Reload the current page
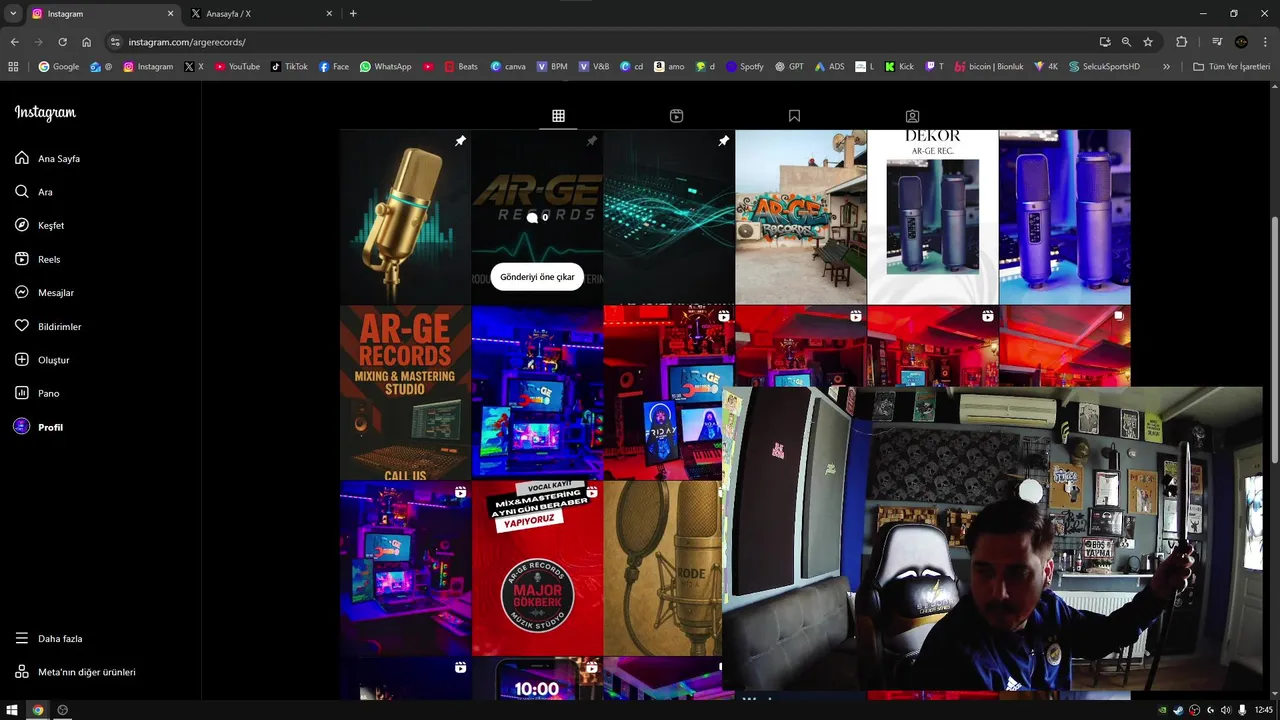Viewport: 1280px width, 720px height. 62,42
